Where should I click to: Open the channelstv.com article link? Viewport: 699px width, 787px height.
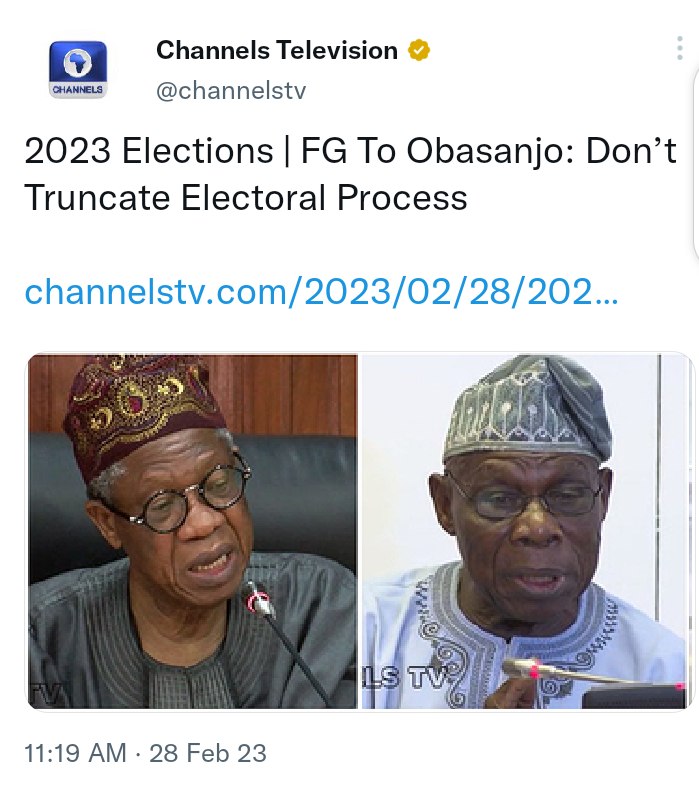click(x=321, y=292)
